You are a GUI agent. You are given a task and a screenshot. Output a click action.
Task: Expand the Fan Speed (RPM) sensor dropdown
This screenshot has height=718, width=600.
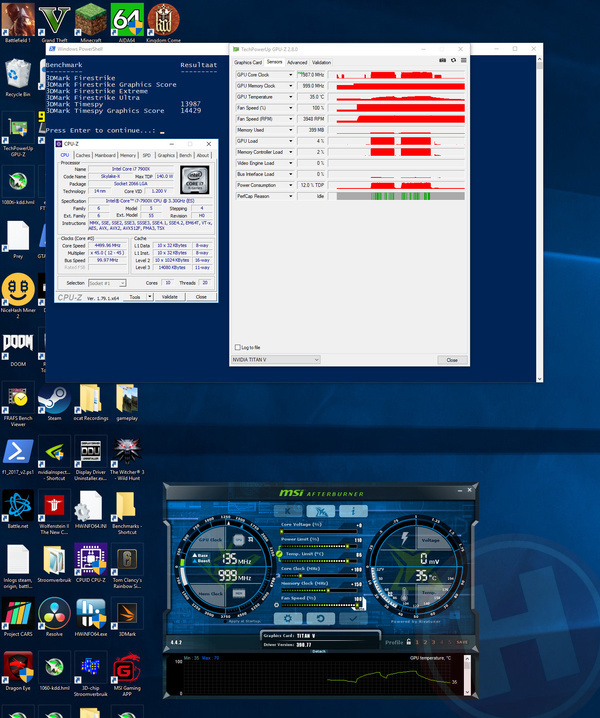(290, 119)
